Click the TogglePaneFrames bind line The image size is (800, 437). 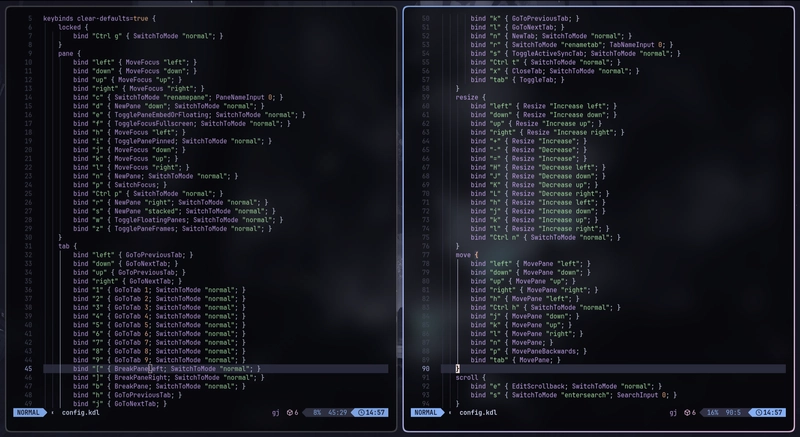click(172, 229)
